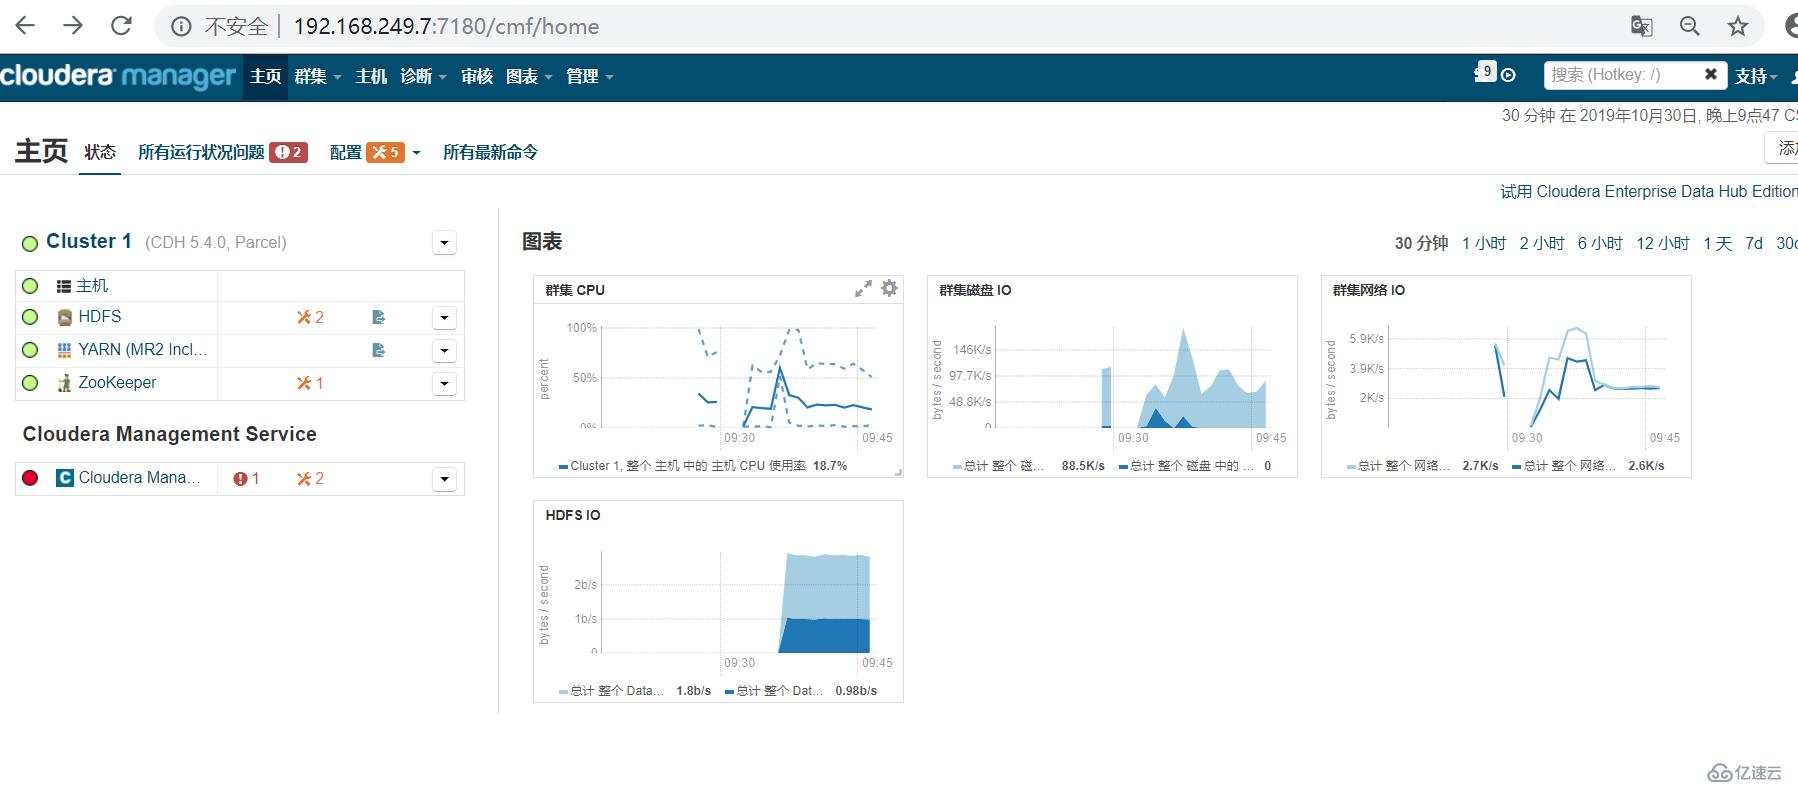The height and width of the screenshot is (785, 1798).
Task: Open running commands indicator badge 9
Action: [1485, 72]
